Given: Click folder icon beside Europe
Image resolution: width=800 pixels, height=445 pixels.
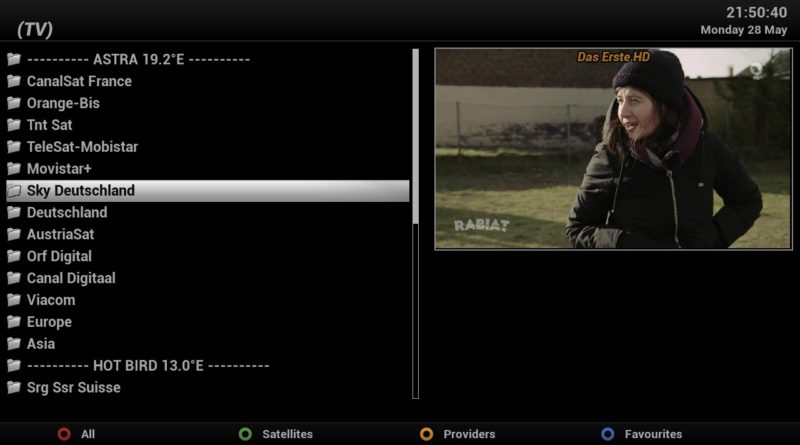Looking at the screenshot, I should tap(14, 322).
